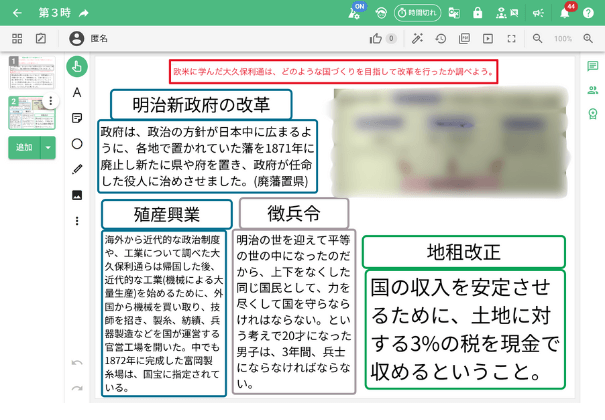
Task: Zoom in with magnifier plus
Action: click(586, 38)
